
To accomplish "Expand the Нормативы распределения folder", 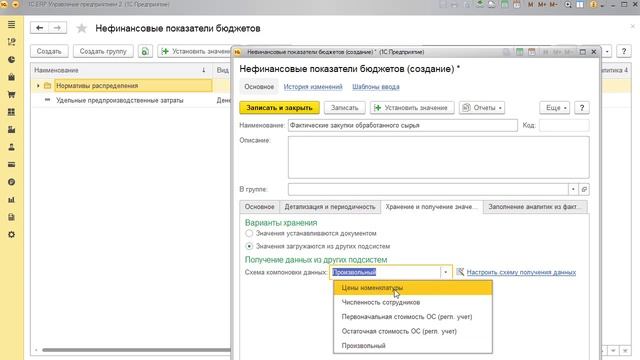I will tap(38, 86).
